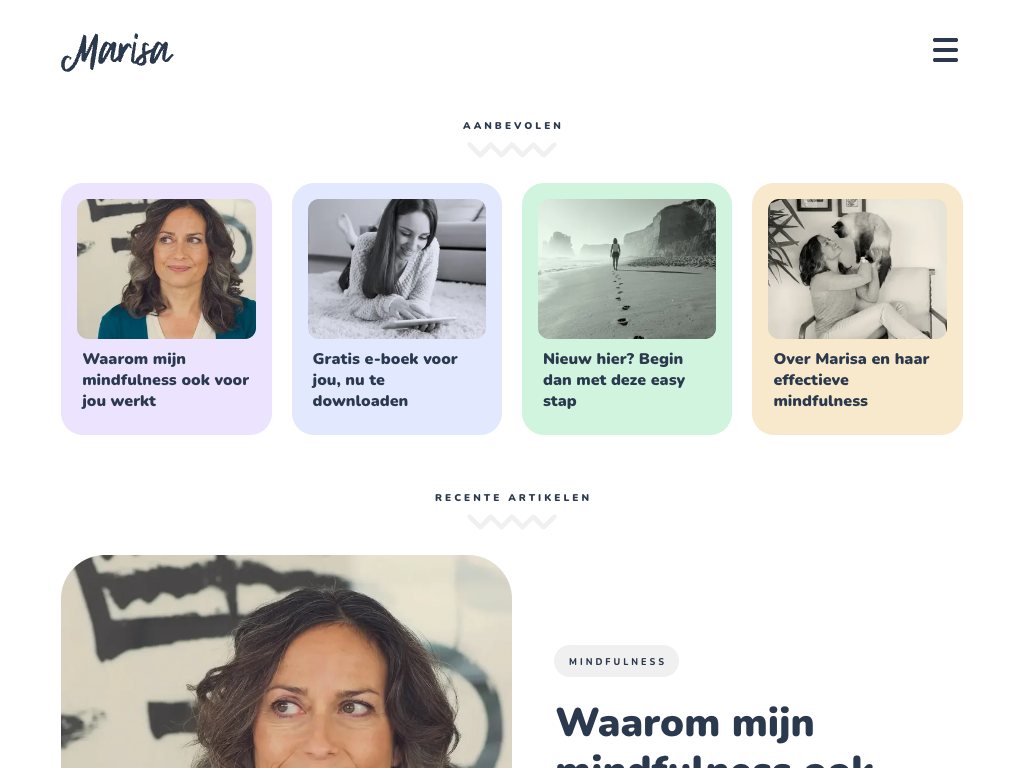
Task: Open 'Nieuw hier? Begin dan met deze easy stap'
Action: coord(614,379)
